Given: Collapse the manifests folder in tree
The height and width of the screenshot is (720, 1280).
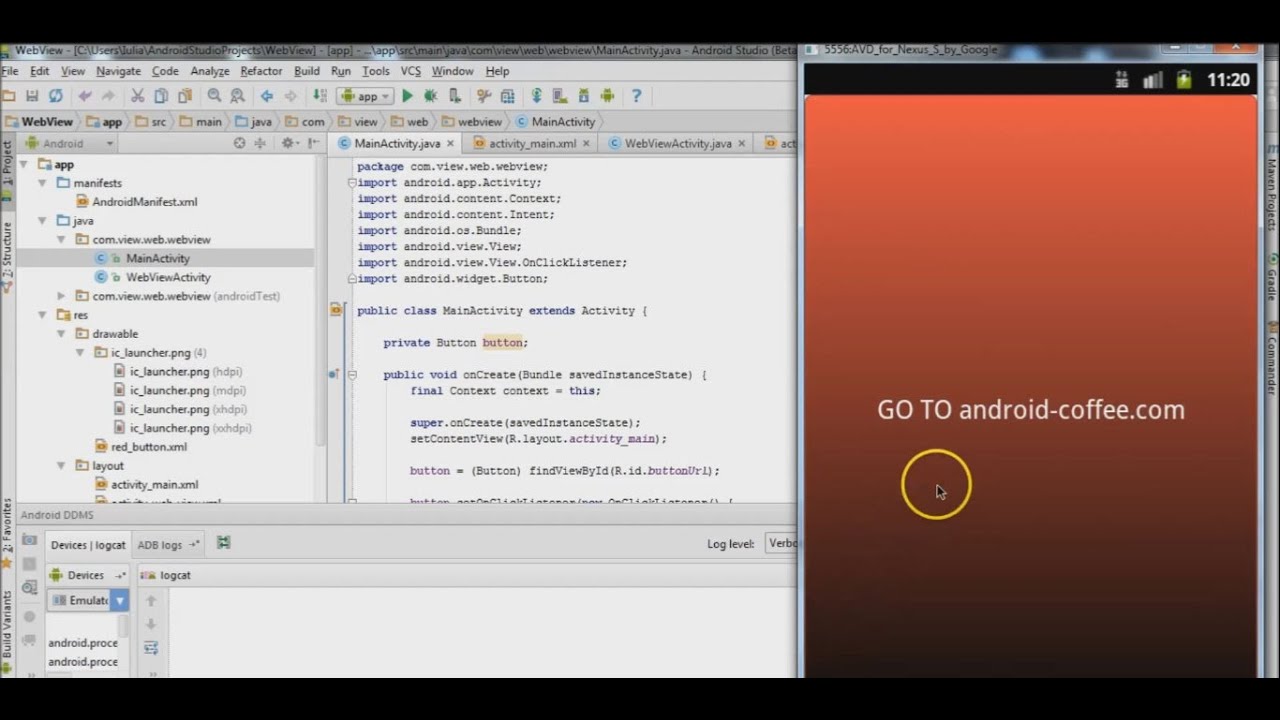Looking at the screenshot, I should point(42,183).
